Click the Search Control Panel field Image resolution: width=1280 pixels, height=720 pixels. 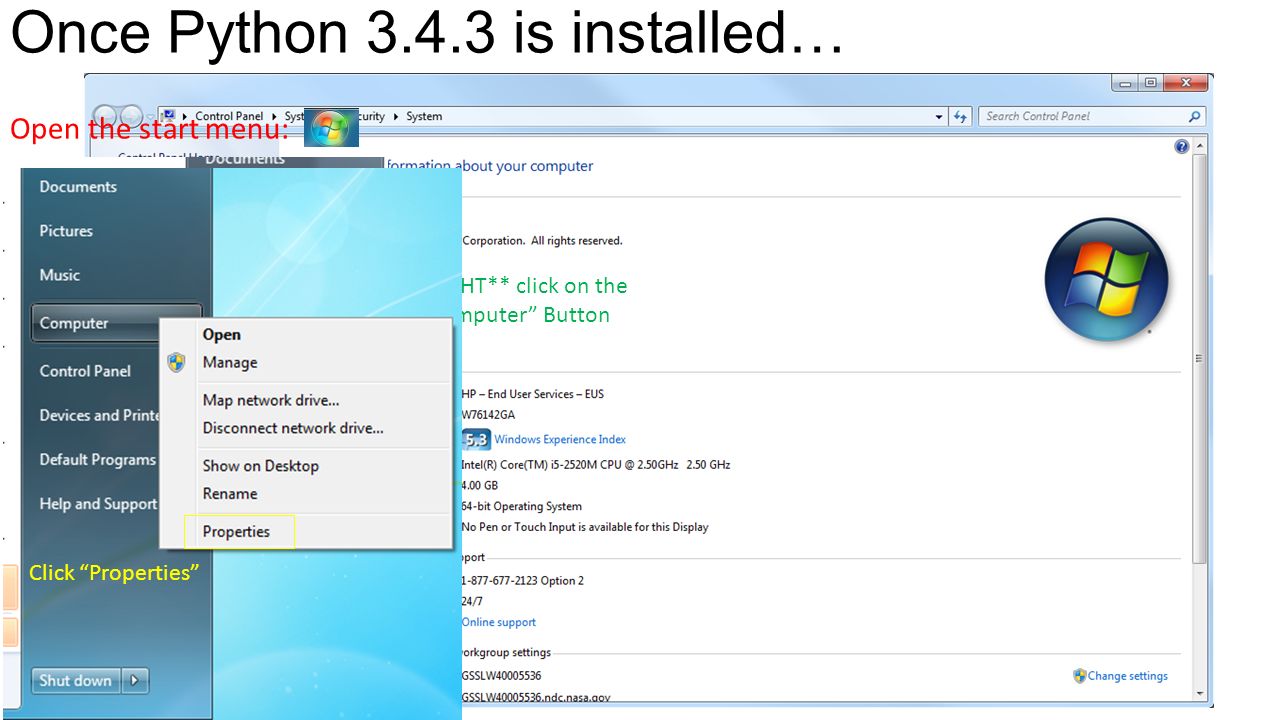[x=1092, y=116]
